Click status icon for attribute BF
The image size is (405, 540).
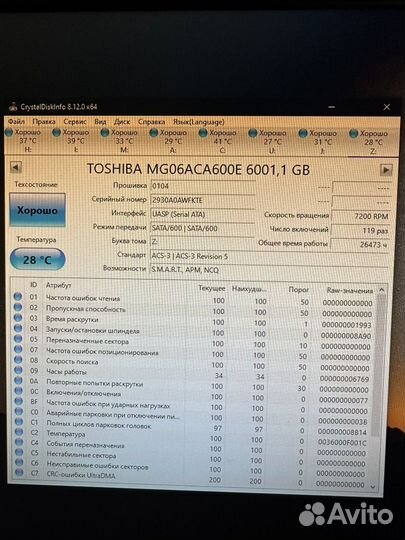click(x=19, y=401)
